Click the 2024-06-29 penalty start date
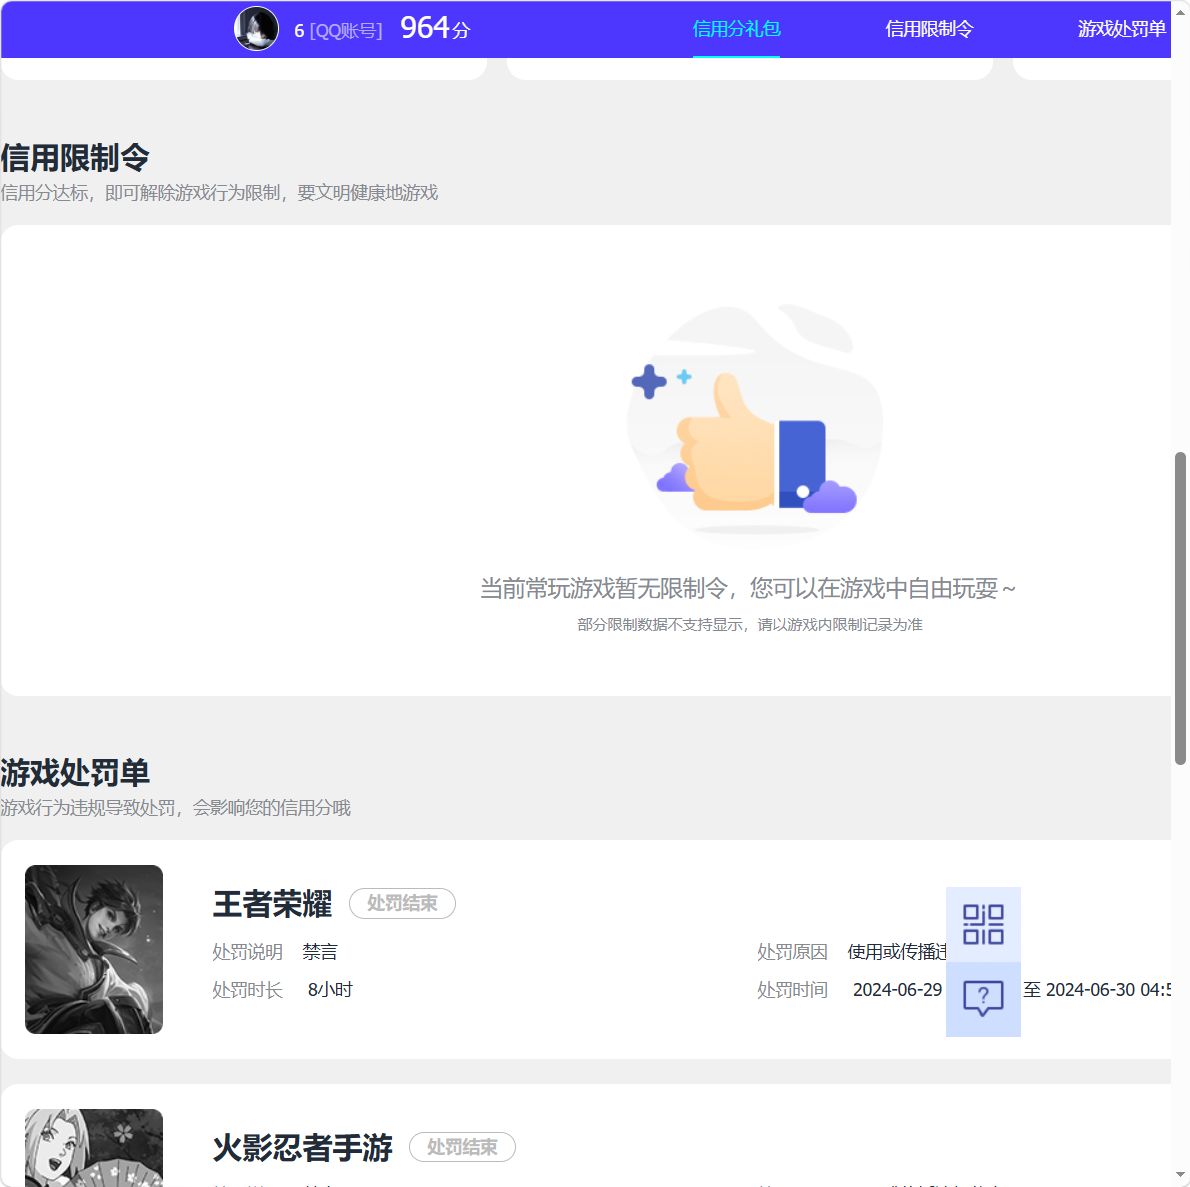1190x1187 pixels. tap(897, 990)
